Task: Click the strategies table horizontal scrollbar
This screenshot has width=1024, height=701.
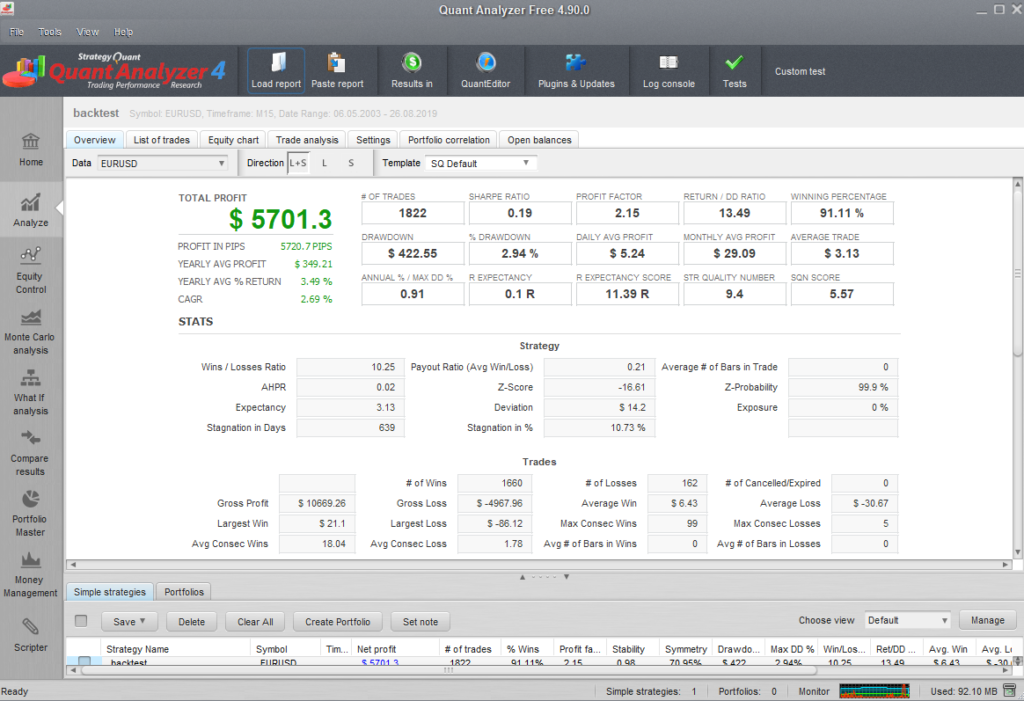Action: point(449,670)
